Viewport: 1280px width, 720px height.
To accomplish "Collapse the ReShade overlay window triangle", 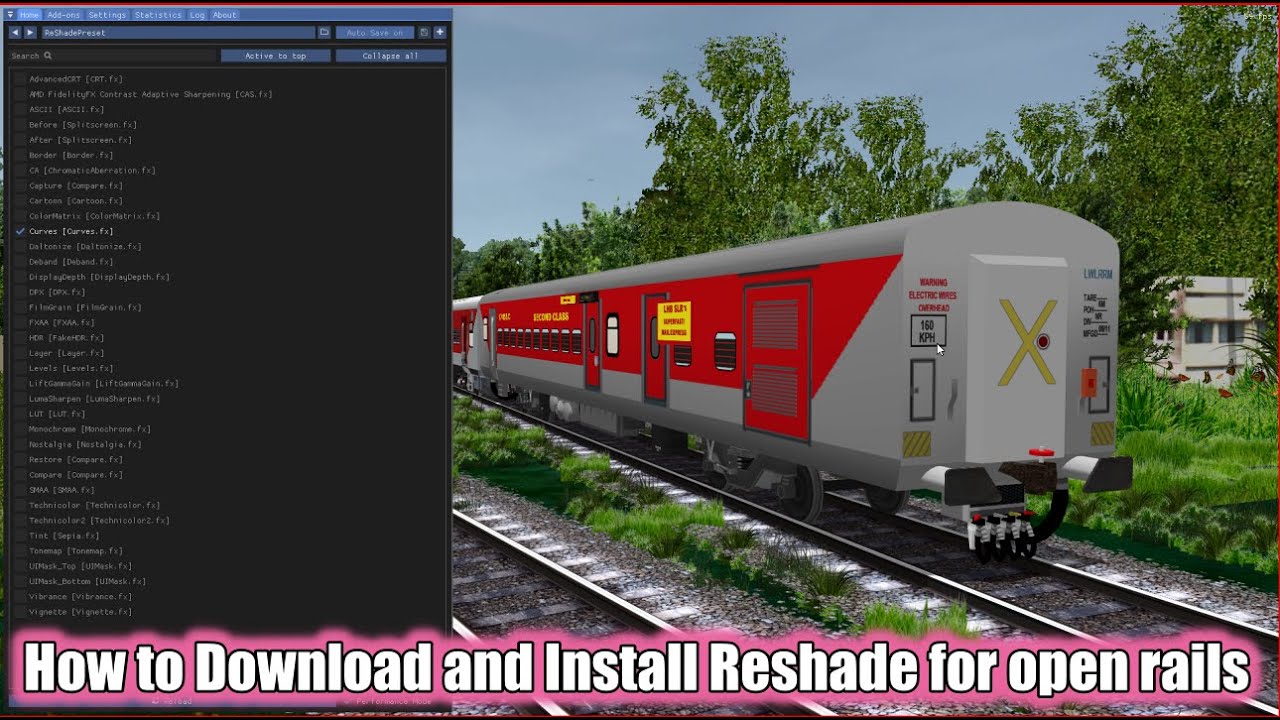I will click(10, 15).
